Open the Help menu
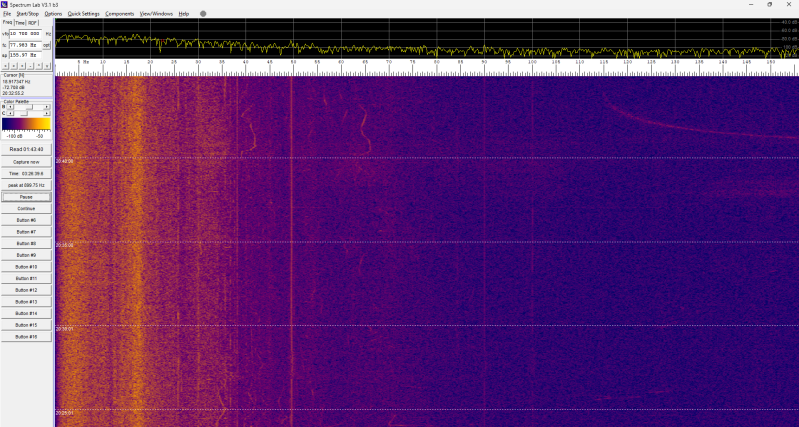The image size is (799, 427). (x=184, y=14)
